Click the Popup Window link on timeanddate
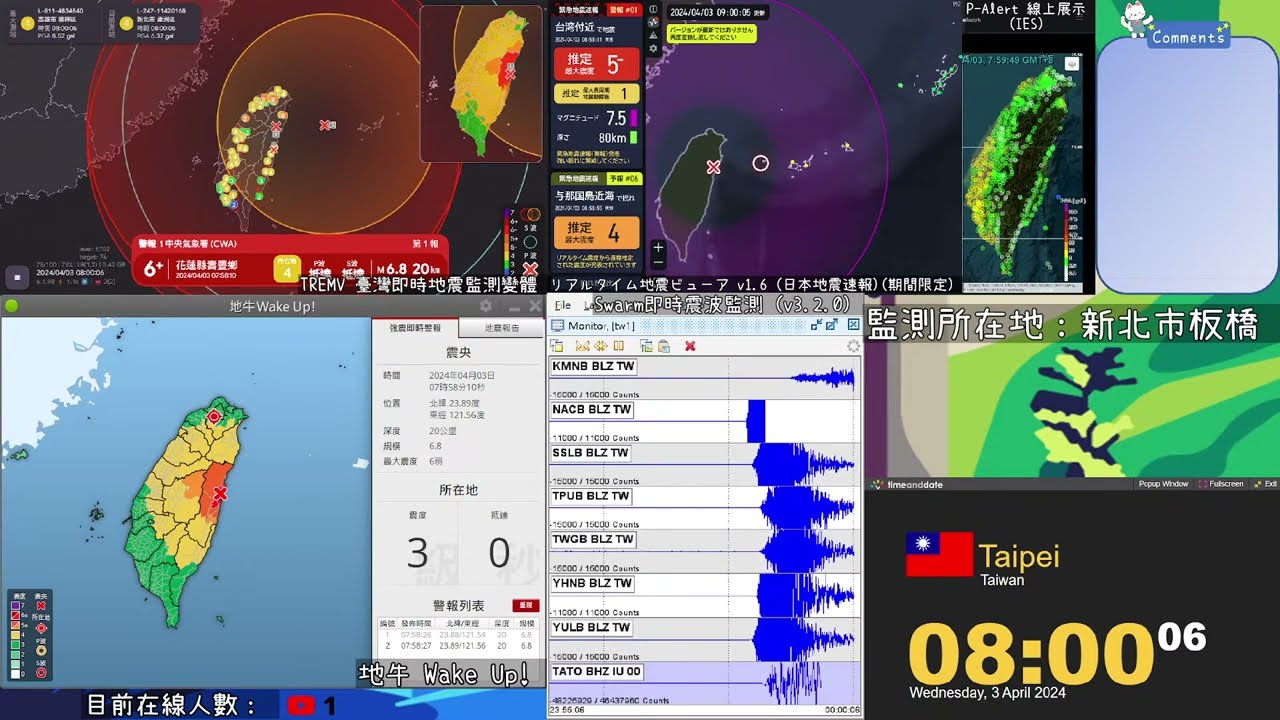 point(1163,484)
